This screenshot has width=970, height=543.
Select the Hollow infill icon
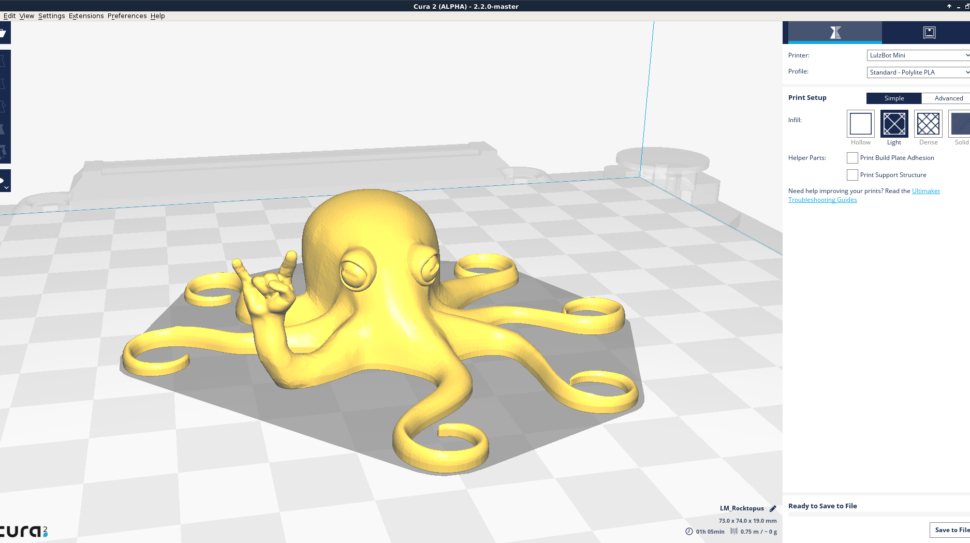click(860, 124)
